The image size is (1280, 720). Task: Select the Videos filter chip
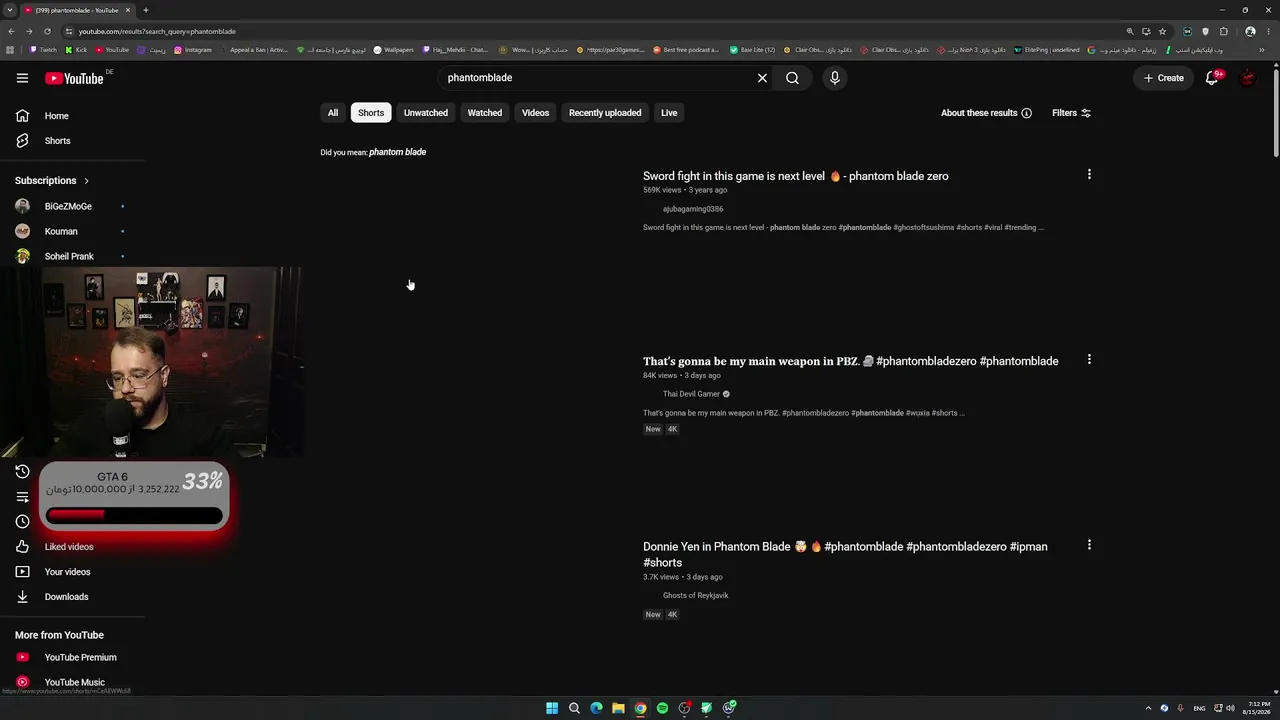(536, 113)
